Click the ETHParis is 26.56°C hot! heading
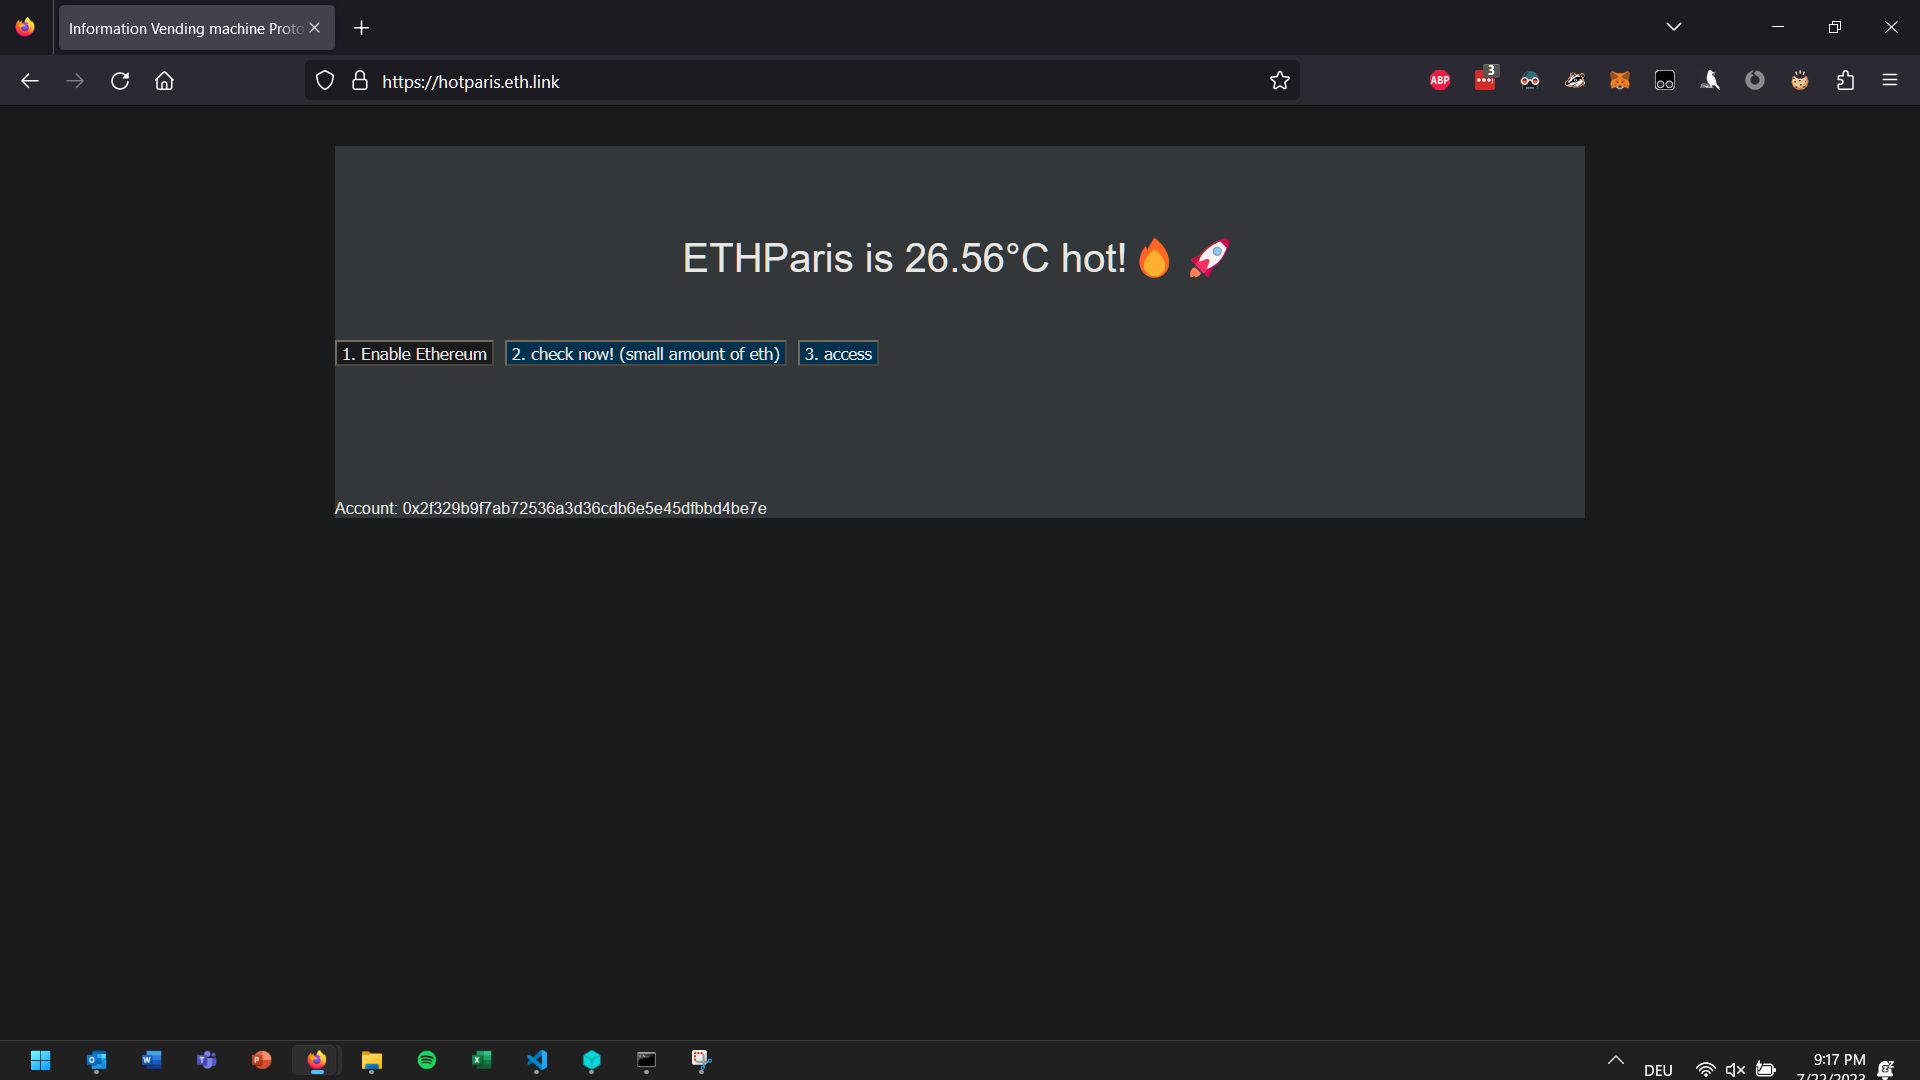Viewport: 1920px width, 1080px height. click(955, 258)
